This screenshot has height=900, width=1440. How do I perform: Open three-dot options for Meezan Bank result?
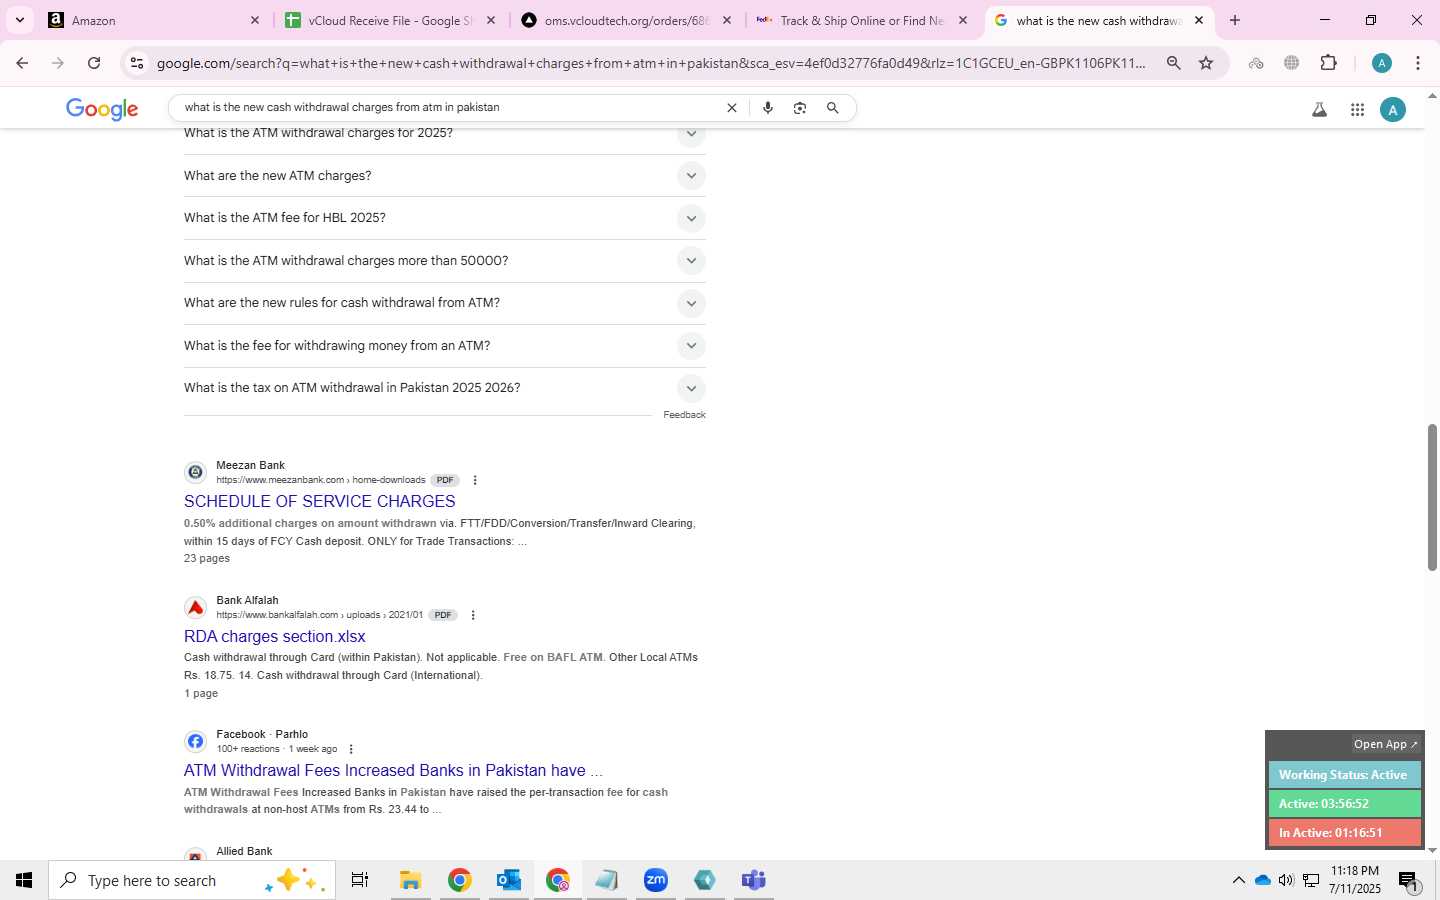tap(474, 480)
